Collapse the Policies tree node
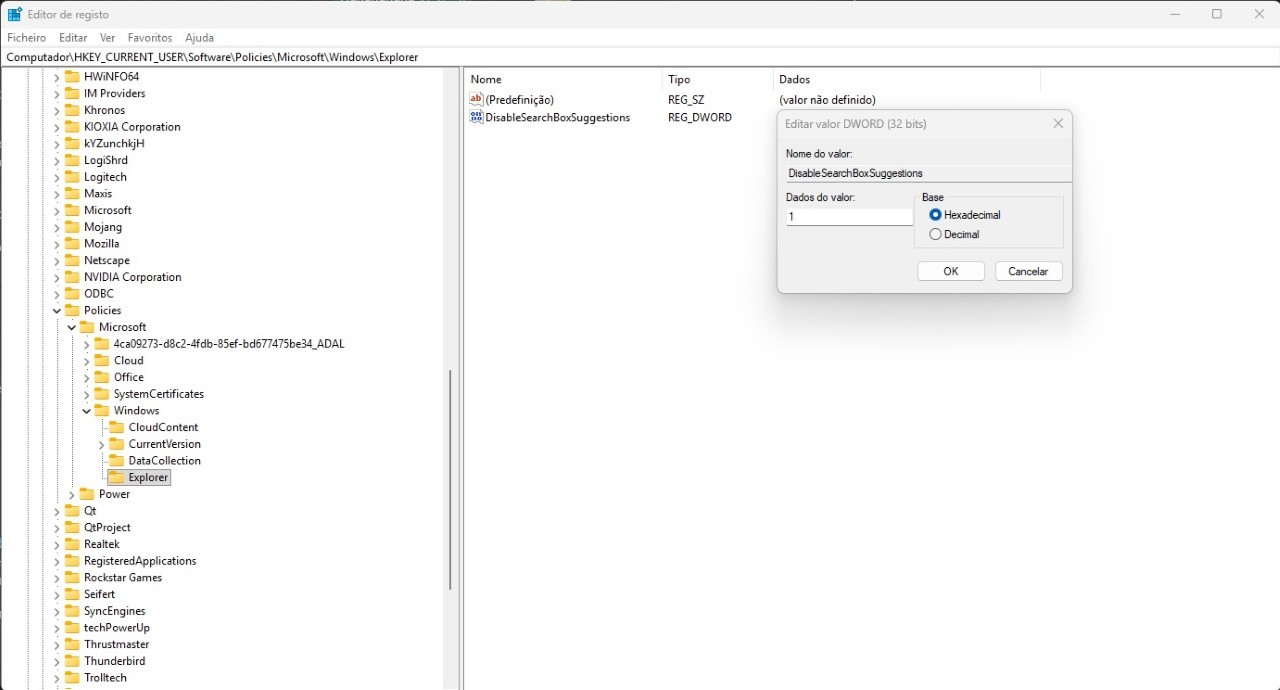This screenshot has height=690, width=1280. (x=57, y=311)
